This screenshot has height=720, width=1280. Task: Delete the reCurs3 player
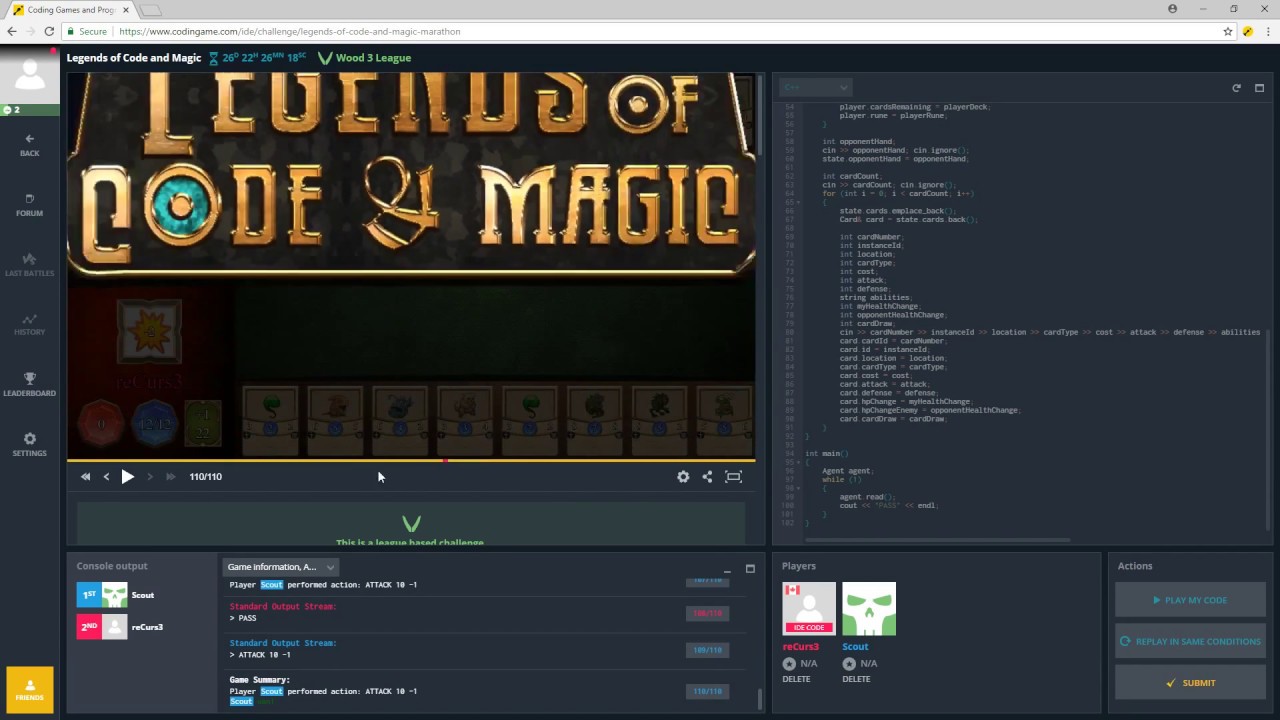tap(796, 679)
